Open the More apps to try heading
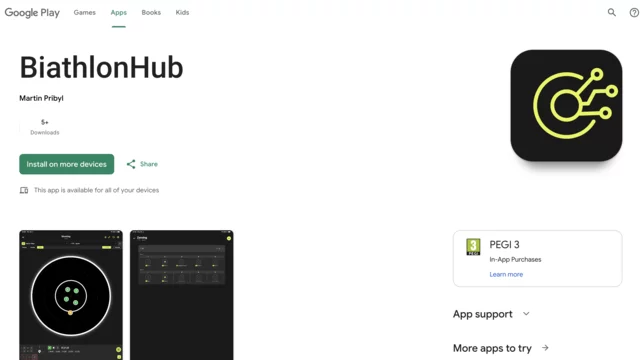 492,348
